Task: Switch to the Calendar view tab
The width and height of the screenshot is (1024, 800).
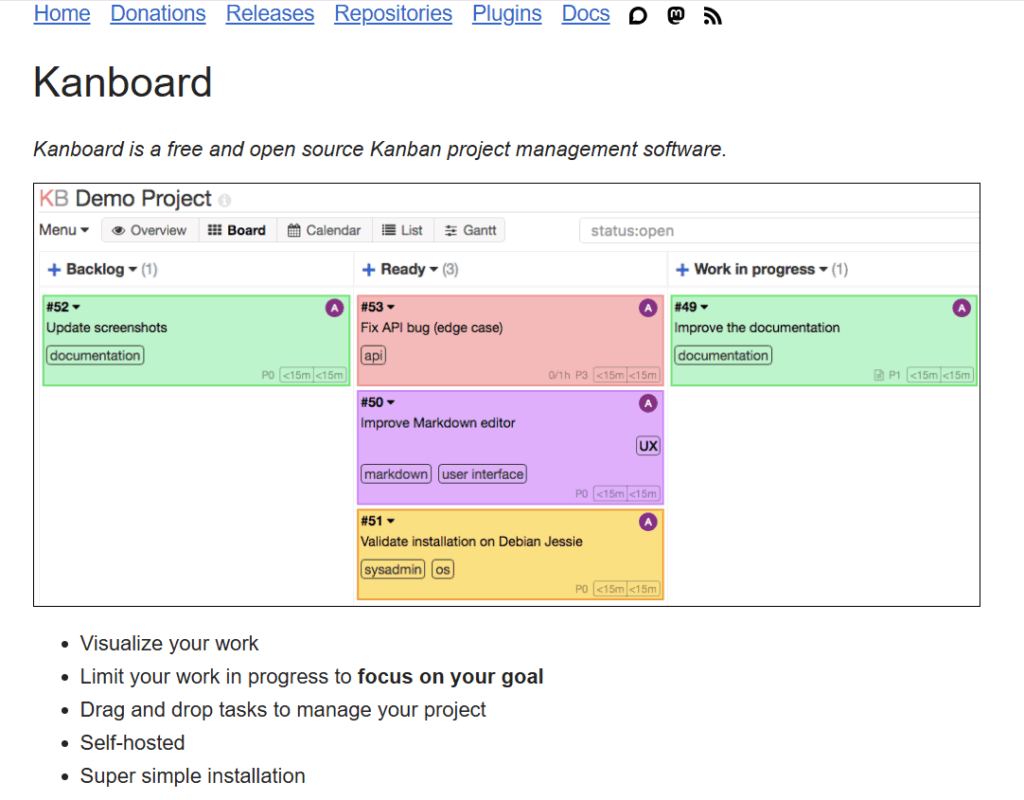Action: point(324,230)
